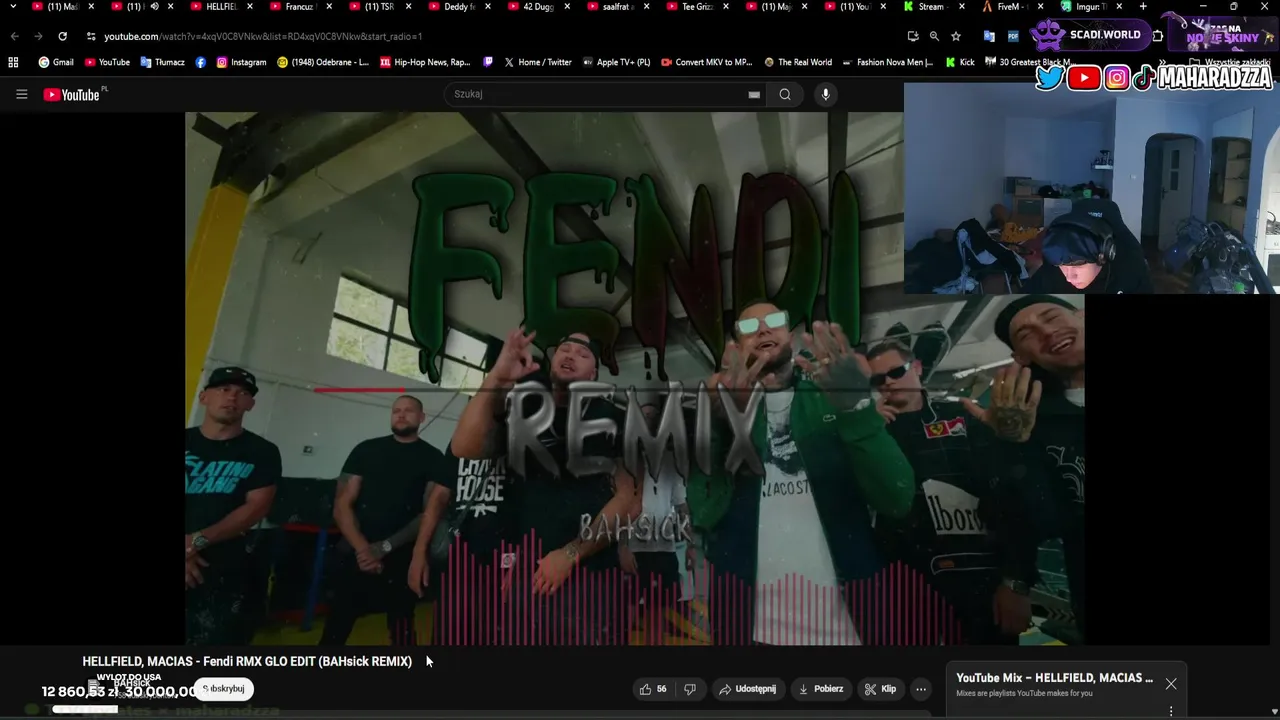The width and height of the screenshot is (1280, 720).
Task: Close the Francuz tab
Action: pos(328,7)
